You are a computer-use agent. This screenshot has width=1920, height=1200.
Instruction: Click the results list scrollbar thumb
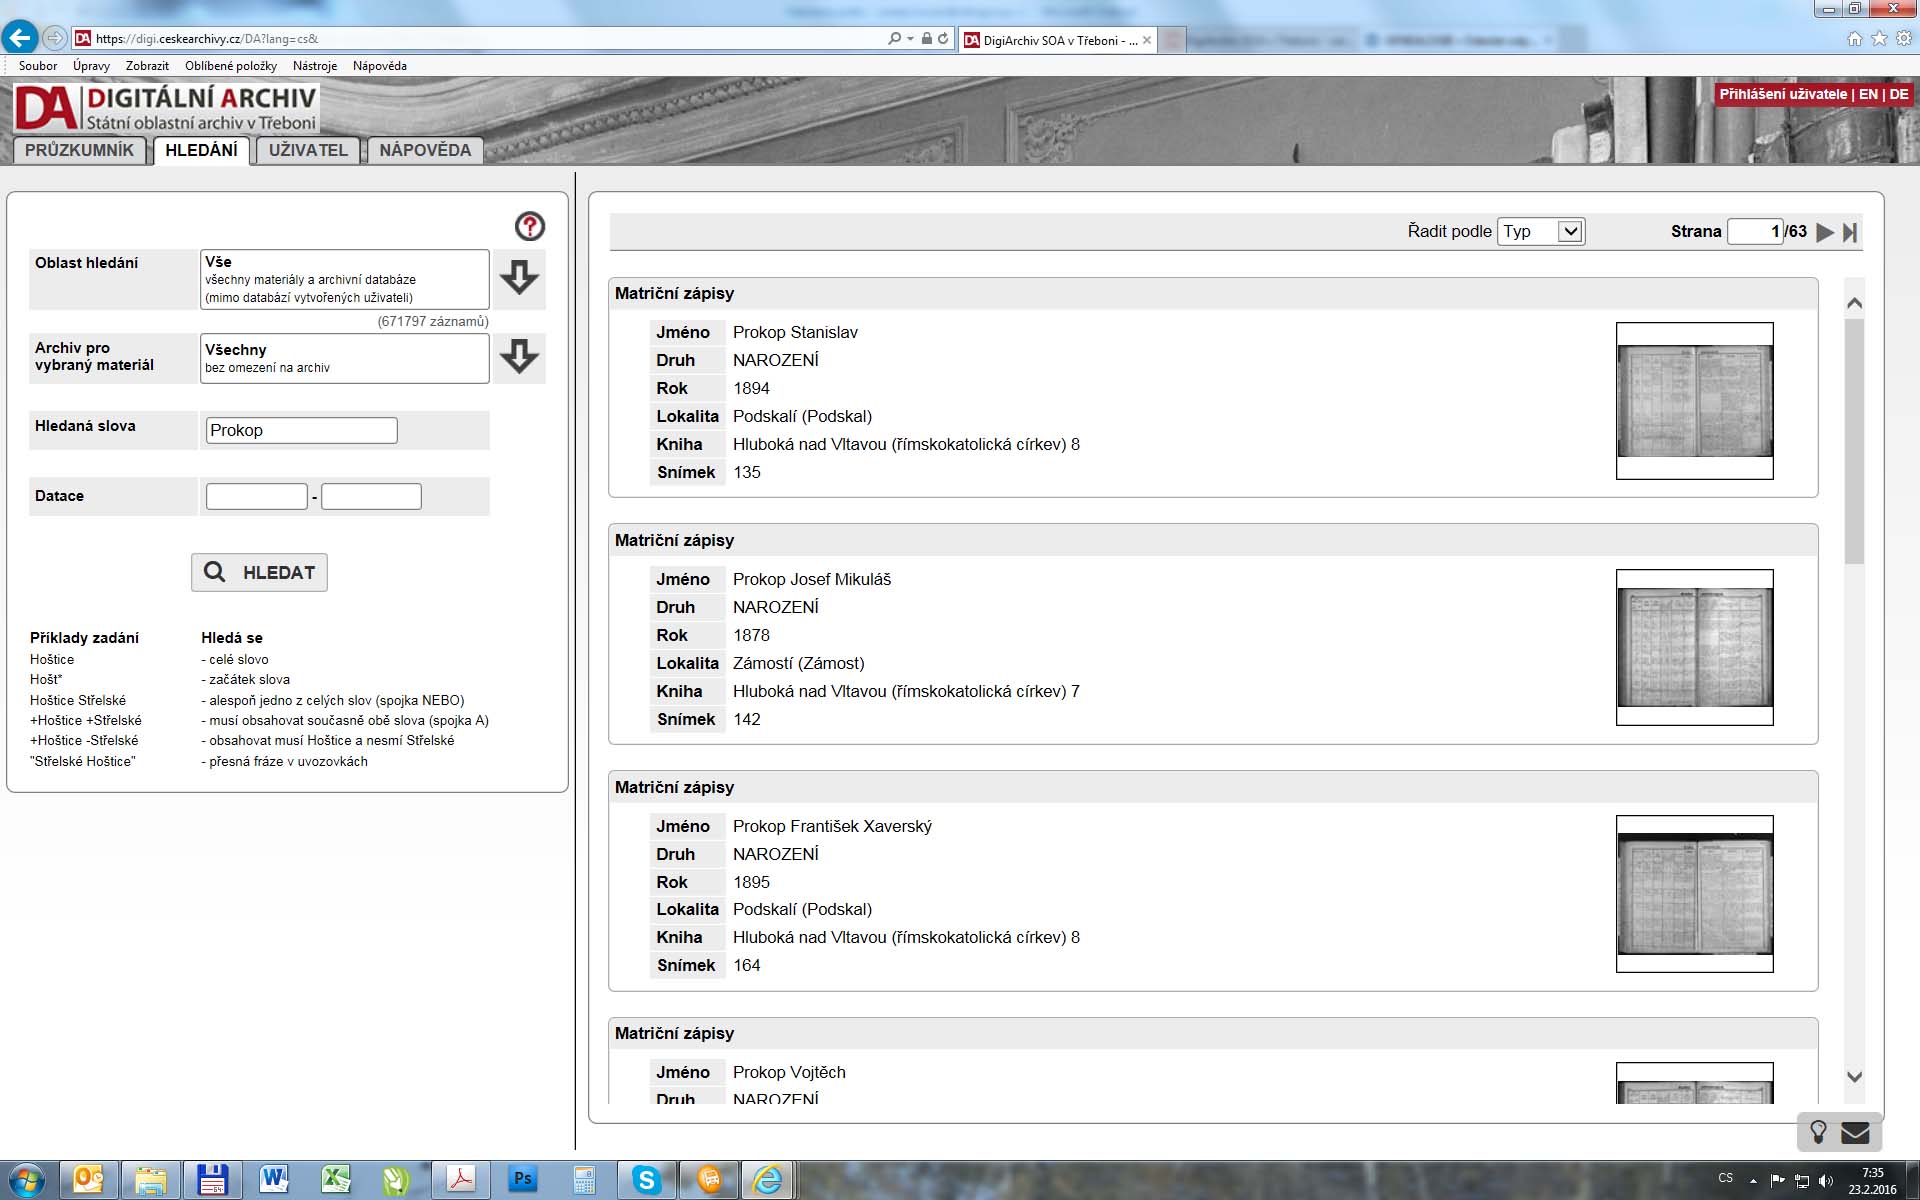pyautogui.click(x=1854, y=440)
